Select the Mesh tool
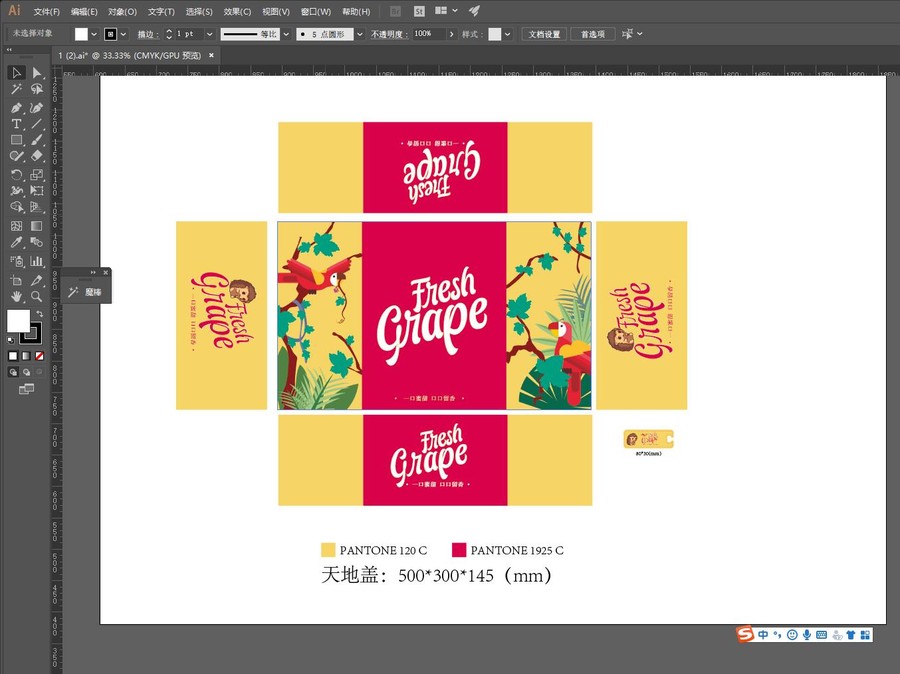The width and height of the screenshot is (900, 674). click(x=16, y=226)
